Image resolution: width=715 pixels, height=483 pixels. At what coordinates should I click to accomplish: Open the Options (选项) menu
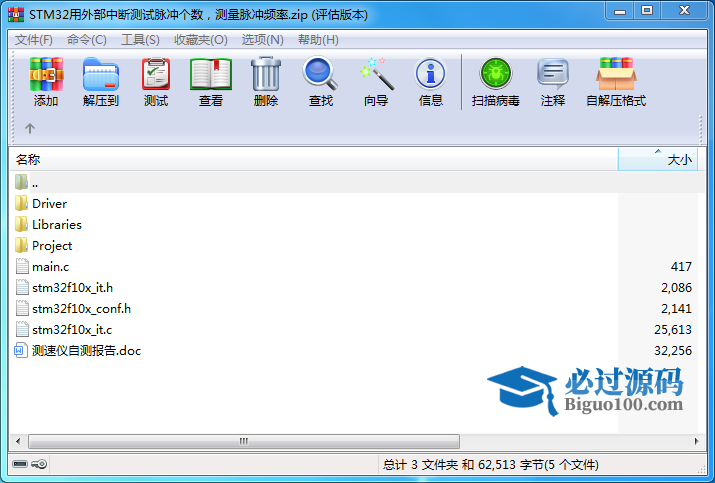pos(263,40)
